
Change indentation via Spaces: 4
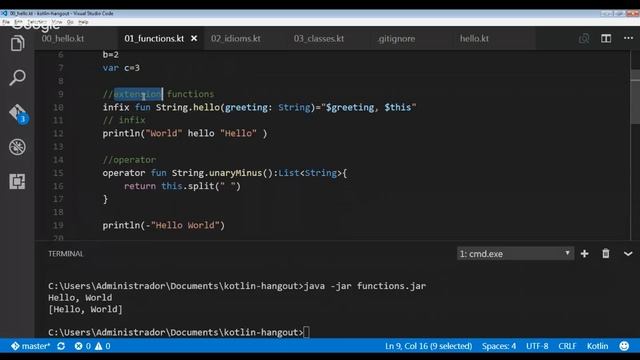[499, 346]
